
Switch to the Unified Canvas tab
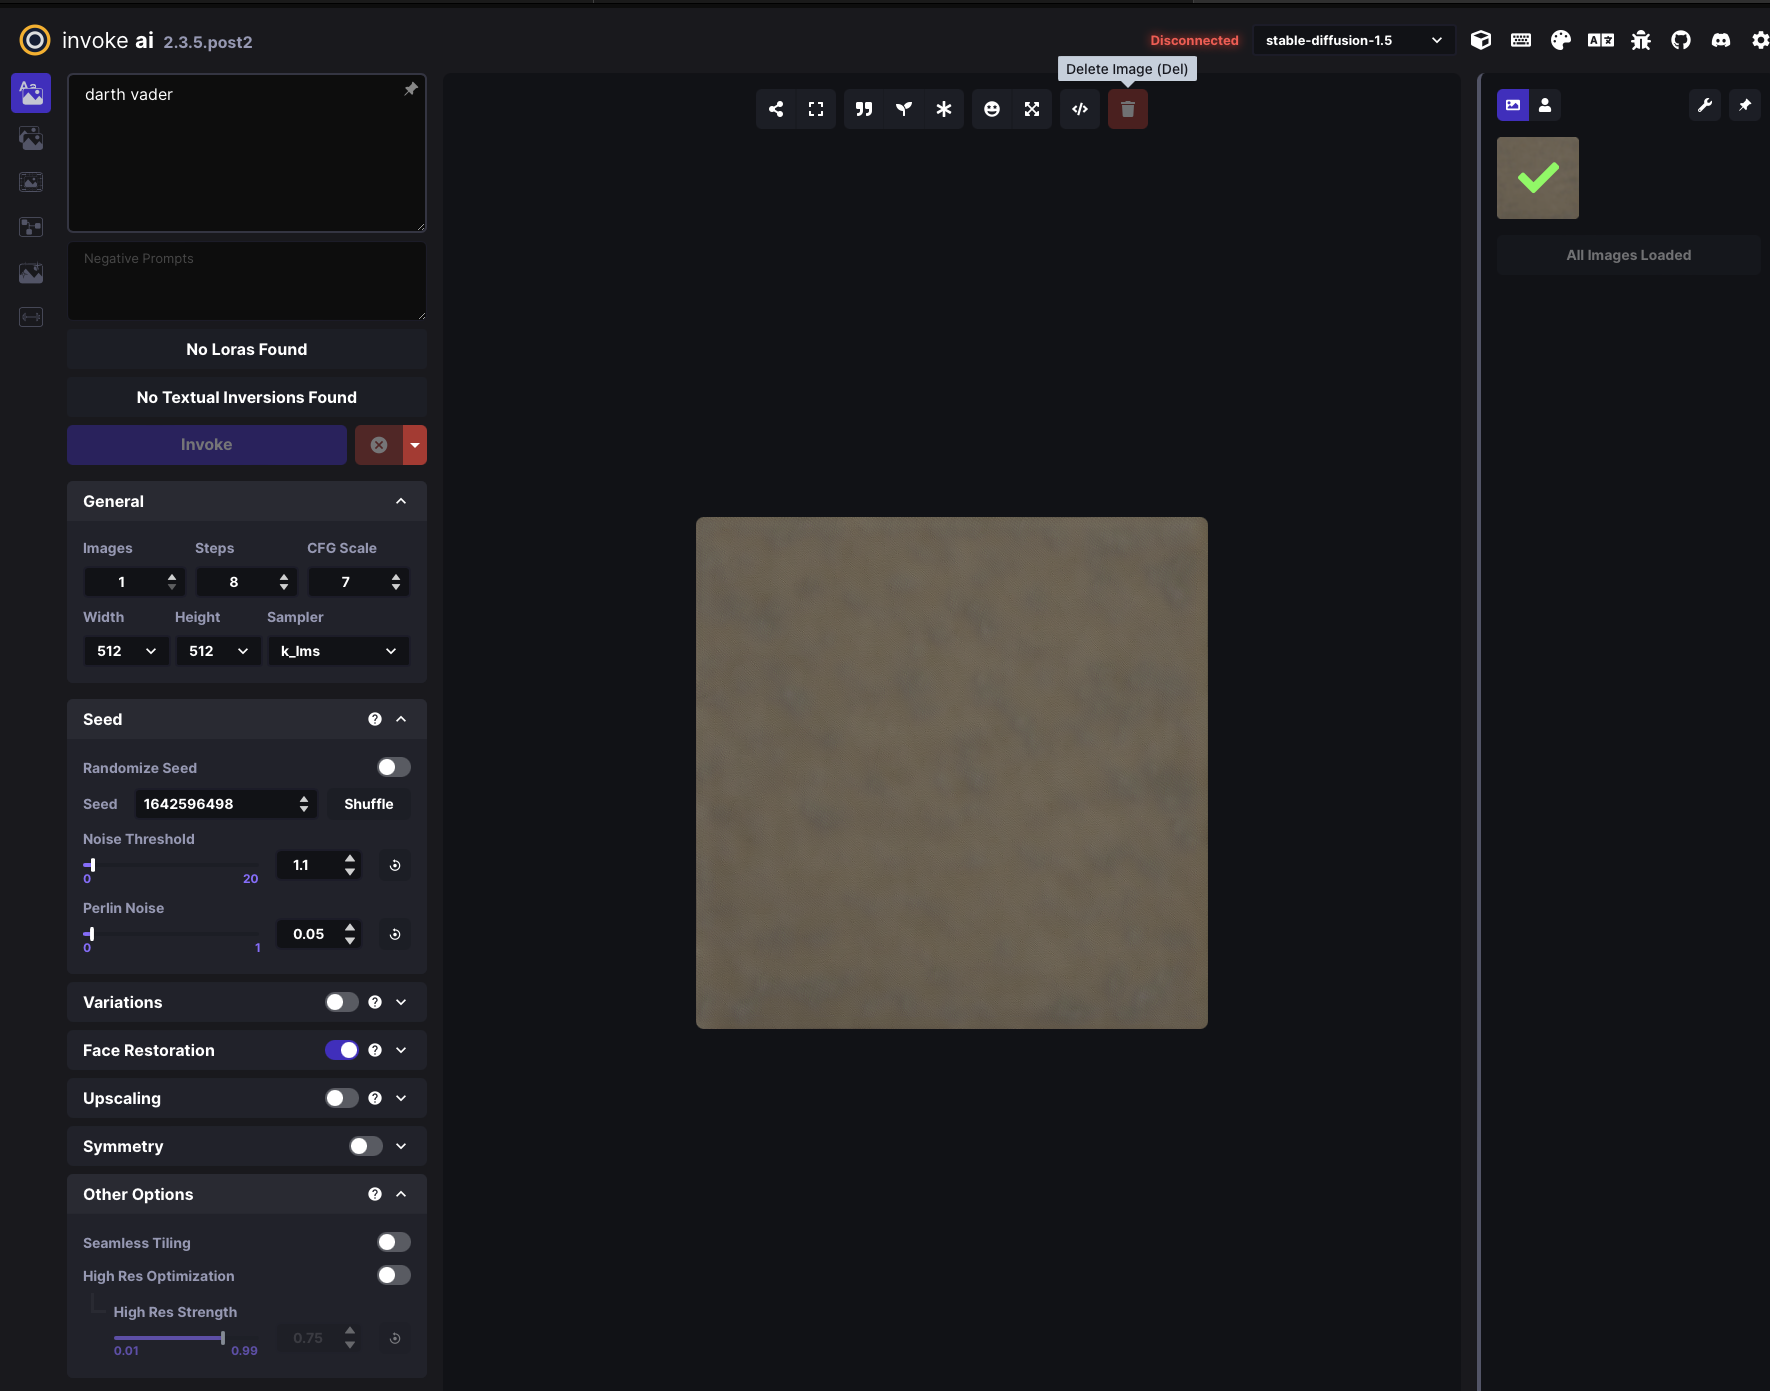(x=31, y=182)
